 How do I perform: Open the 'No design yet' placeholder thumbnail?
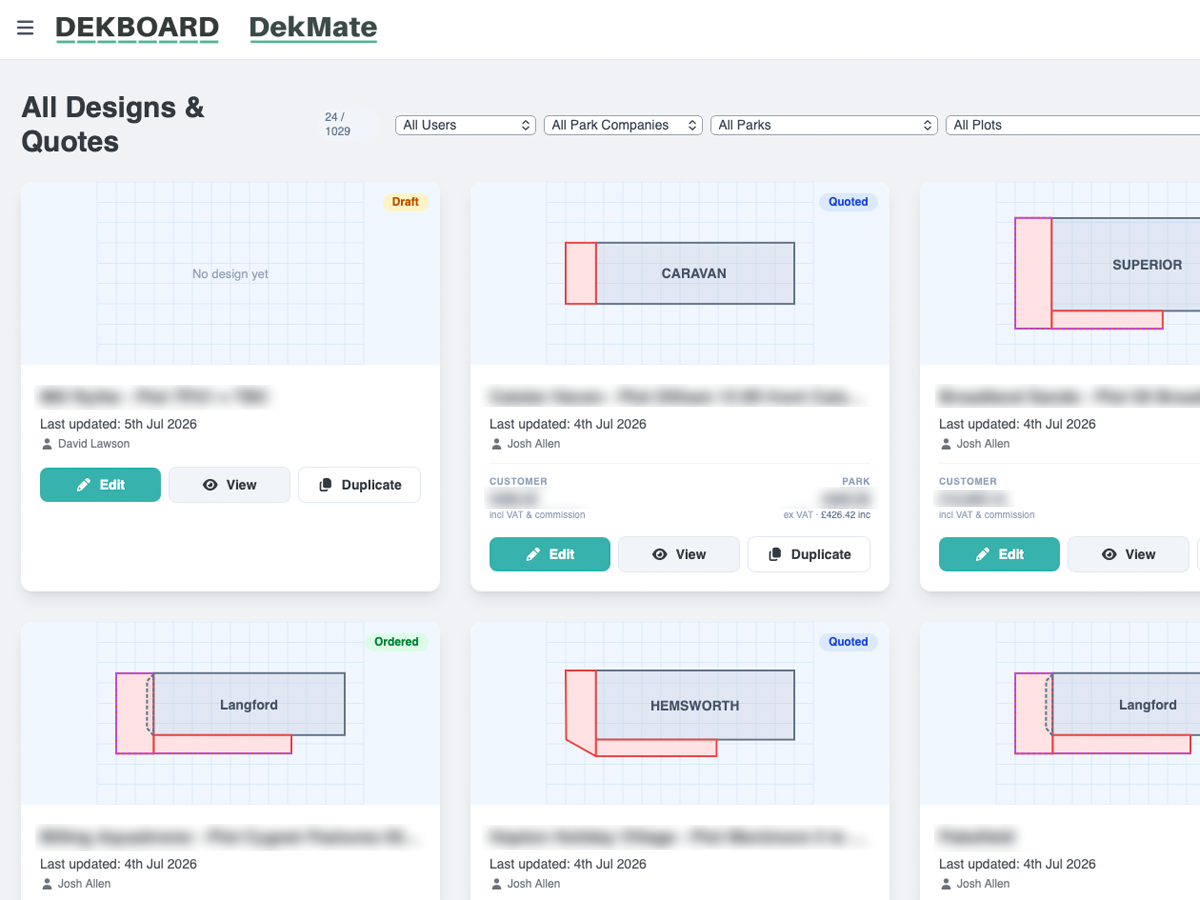coord(230,273)
